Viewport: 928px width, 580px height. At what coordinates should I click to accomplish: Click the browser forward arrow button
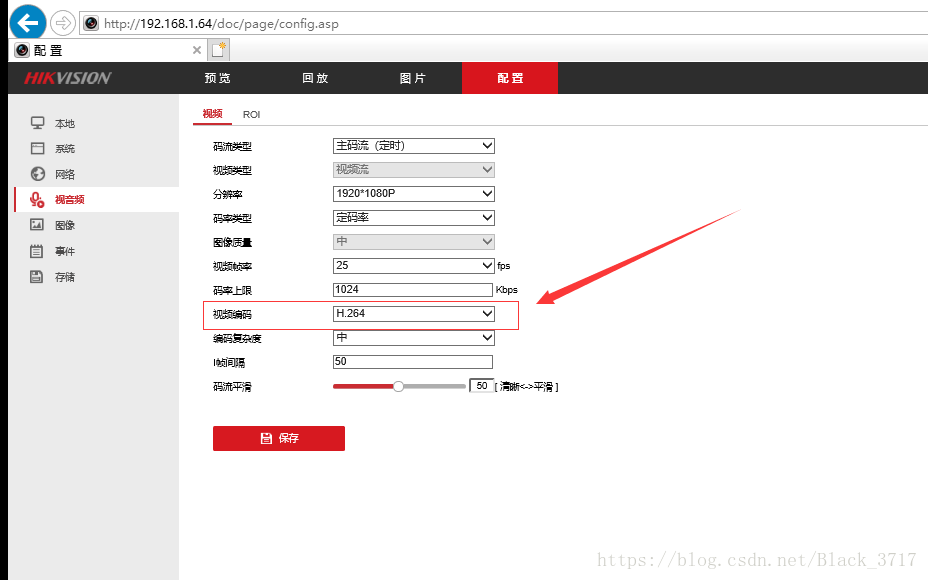pos(63,23)
